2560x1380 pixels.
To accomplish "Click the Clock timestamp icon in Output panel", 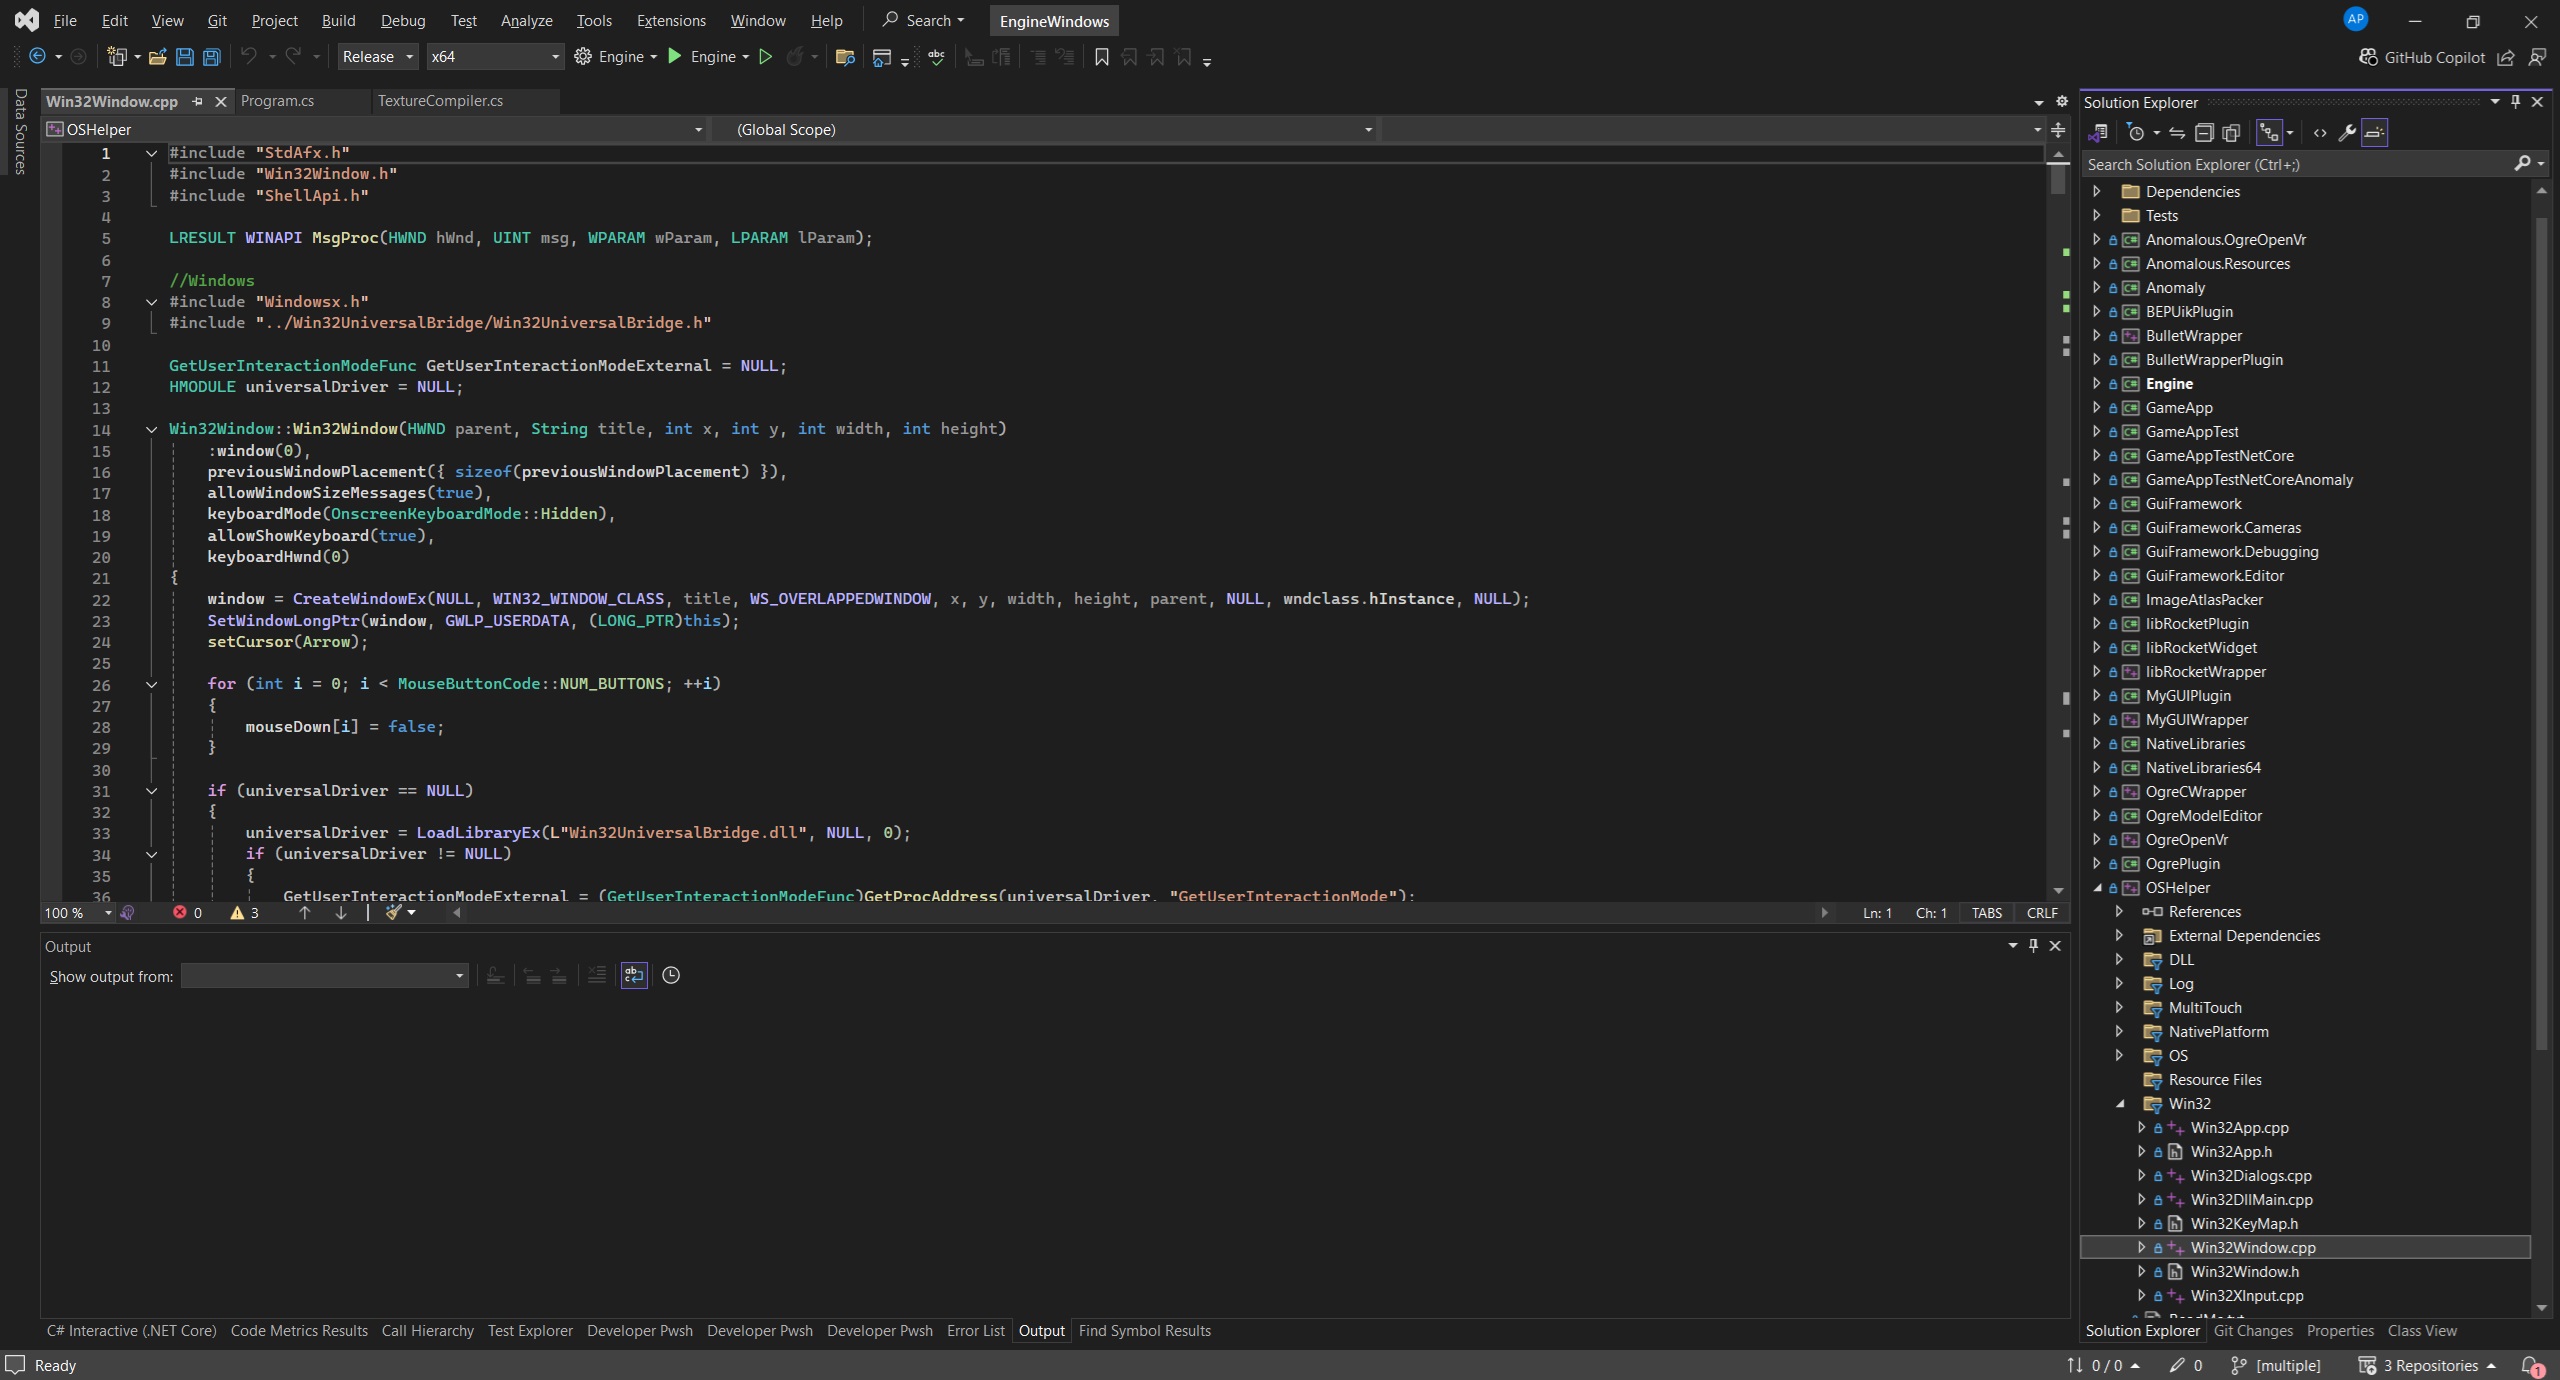I will pyautogui.click(x=671, y=975).
